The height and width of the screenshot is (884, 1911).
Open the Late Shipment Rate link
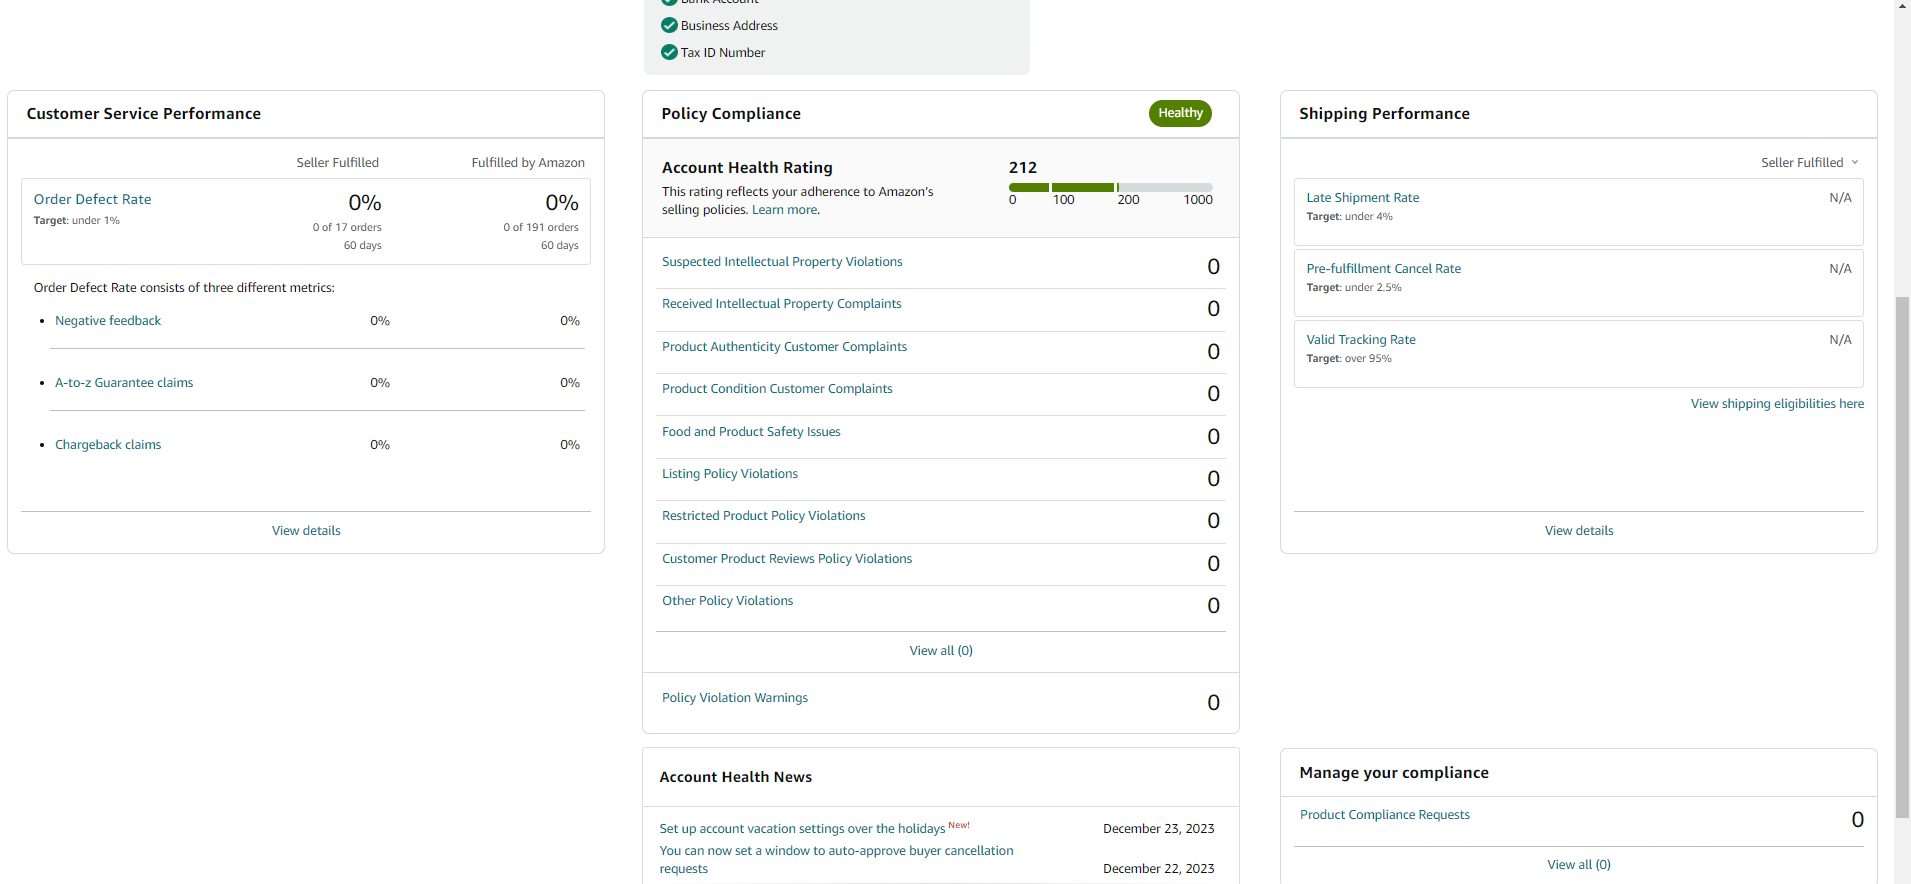(x=1363, y=198)
